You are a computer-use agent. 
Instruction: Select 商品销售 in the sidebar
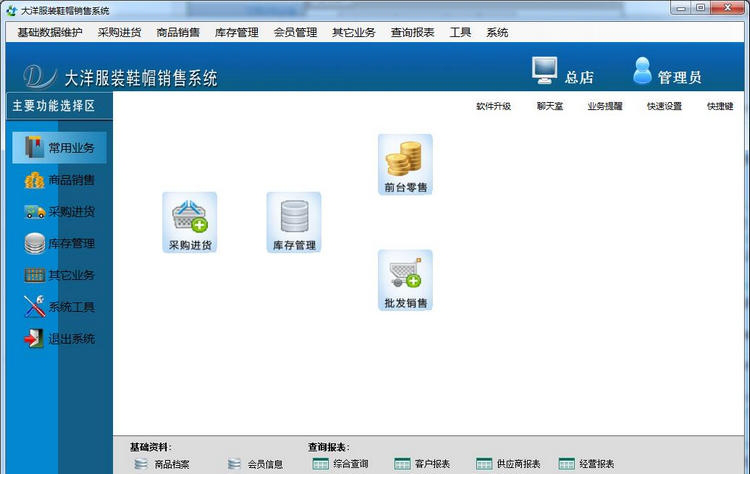point(59,180)
